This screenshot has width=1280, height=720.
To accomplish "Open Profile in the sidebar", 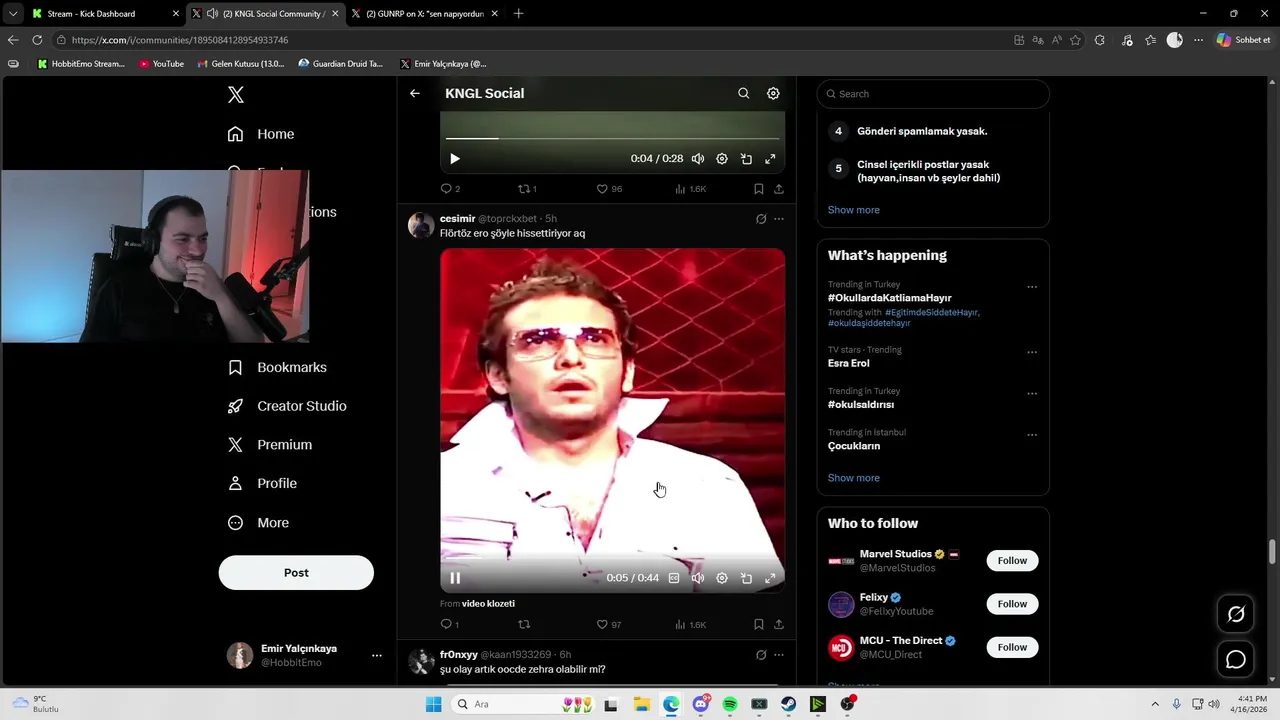I will pyautogui.click(x=262, y=483).
